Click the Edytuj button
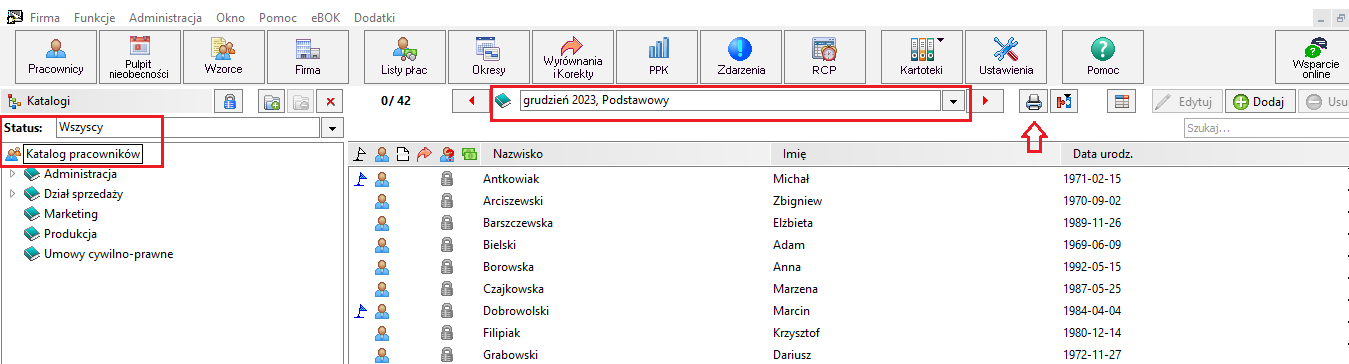1349x364 pixels. pos(1186,101)
